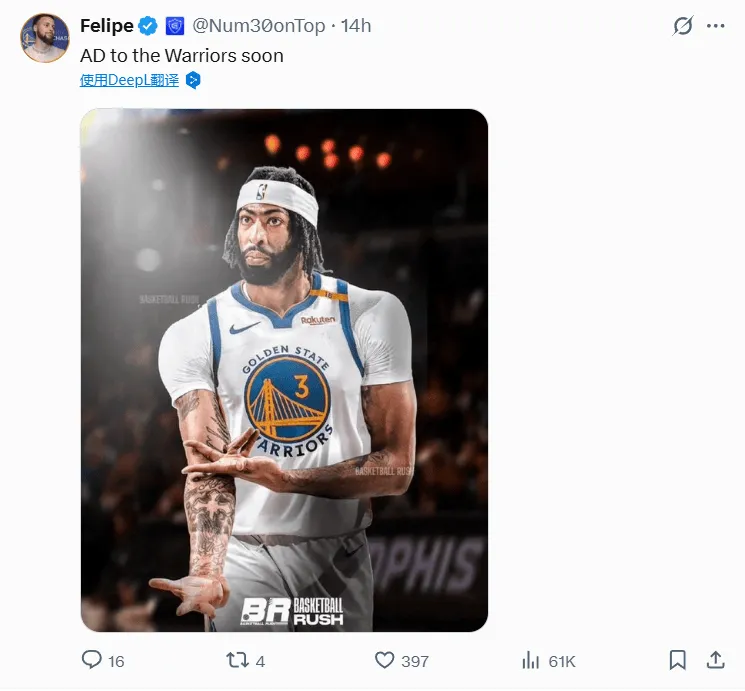Like the tweet with the heart icon
This screenshot has width=745, height=691.
tap(384, 660)
